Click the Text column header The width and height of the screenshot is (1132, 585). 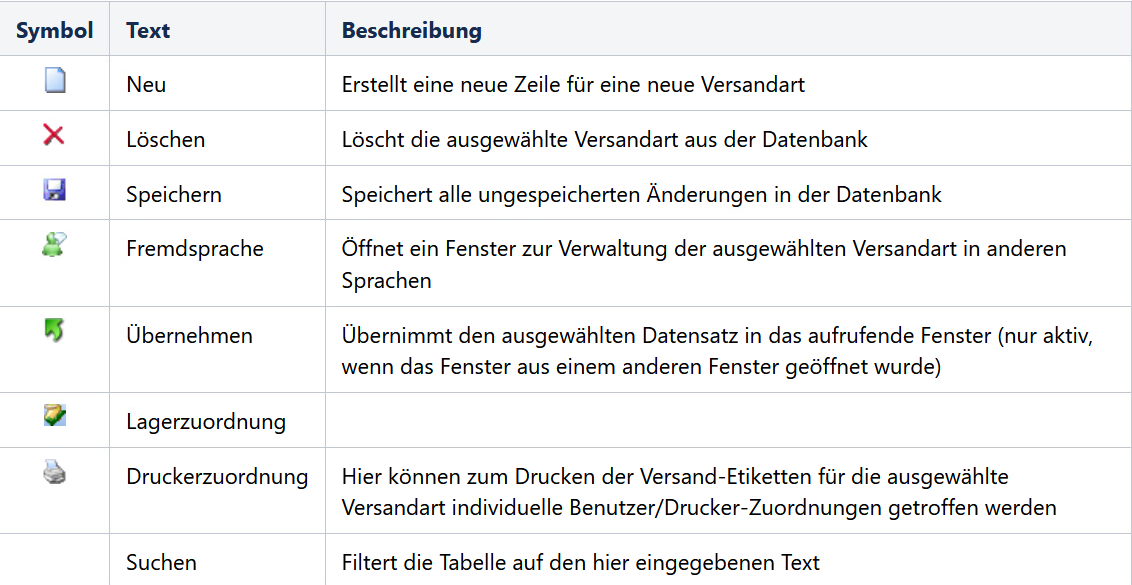coord(148,30)
